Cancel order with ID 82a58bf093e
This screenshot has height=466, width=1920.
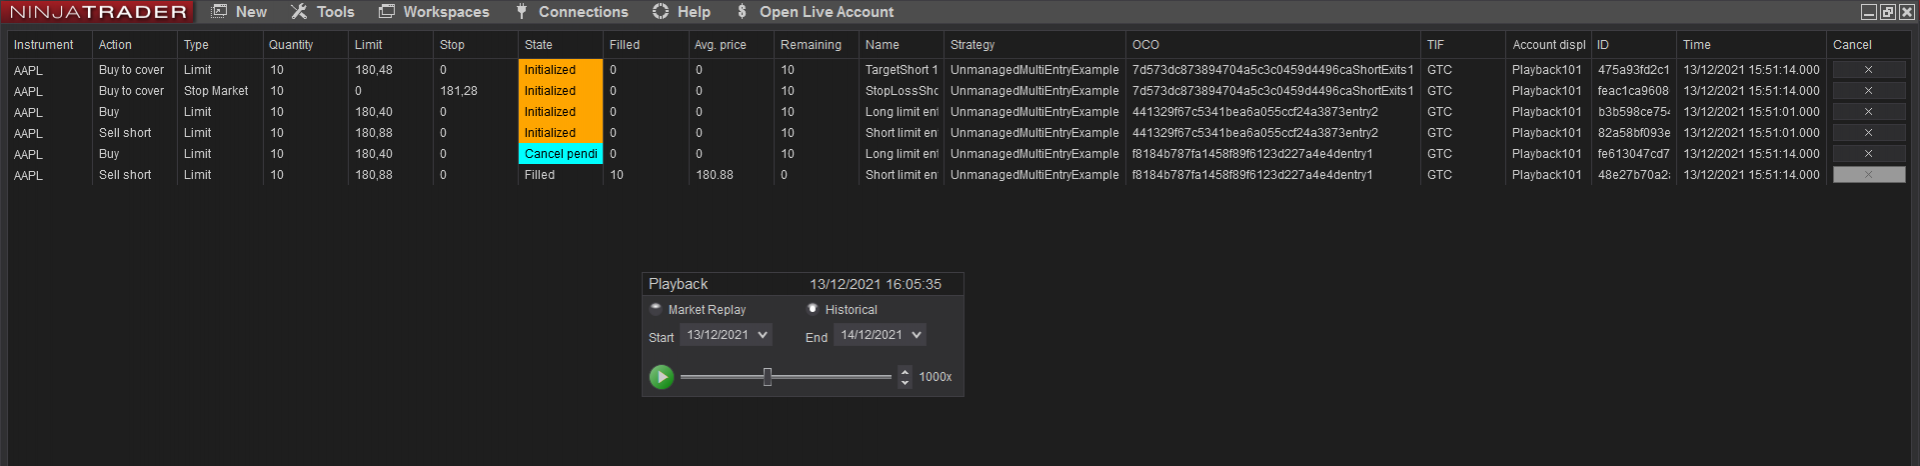click(x=1868, y=133)
